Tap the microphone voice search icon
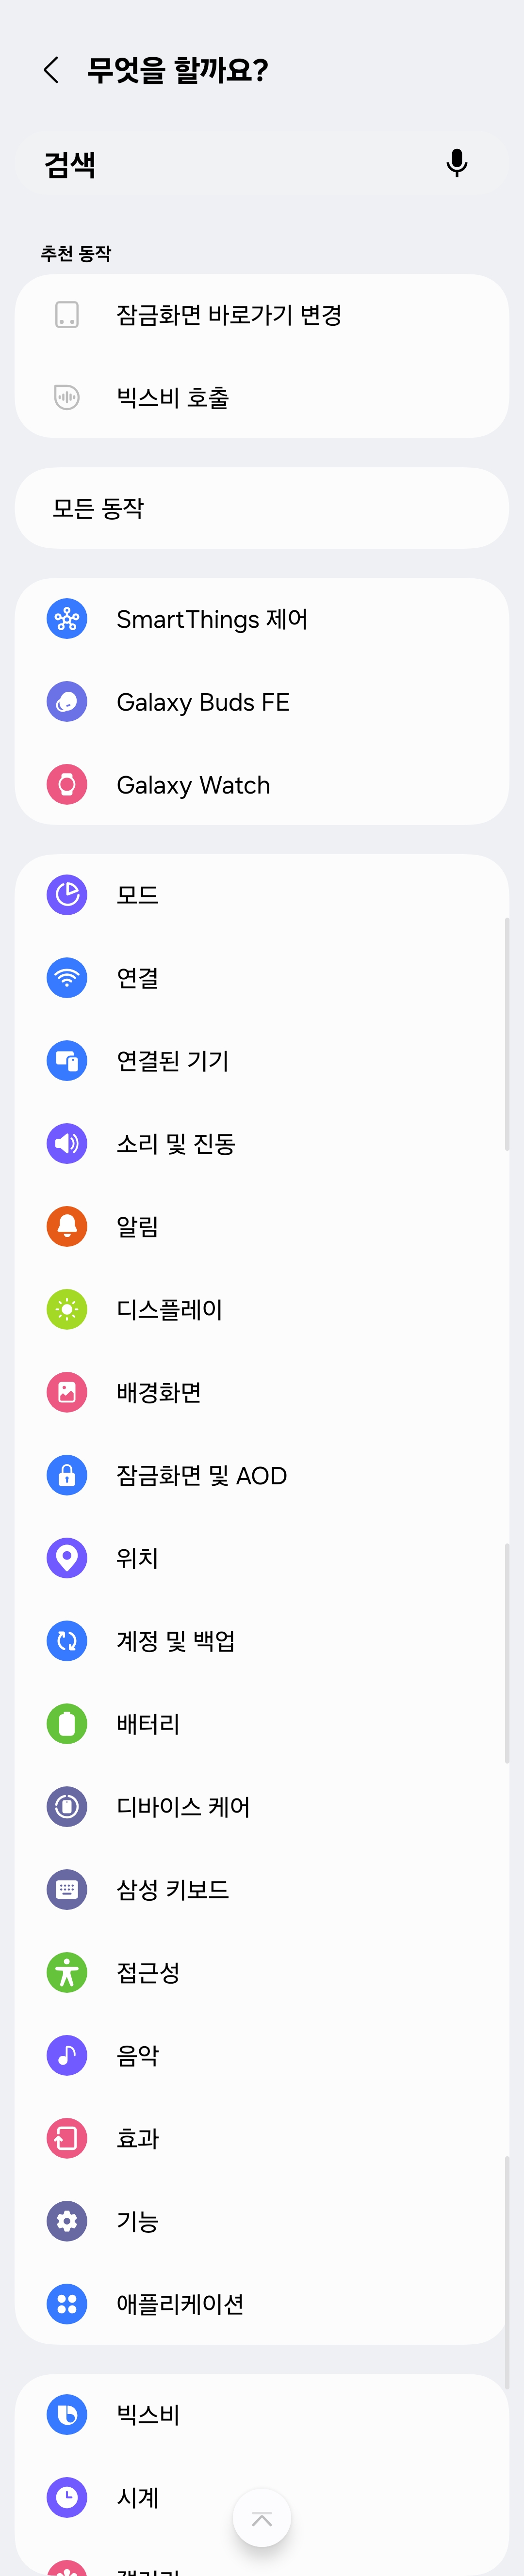 click(456, 163)
